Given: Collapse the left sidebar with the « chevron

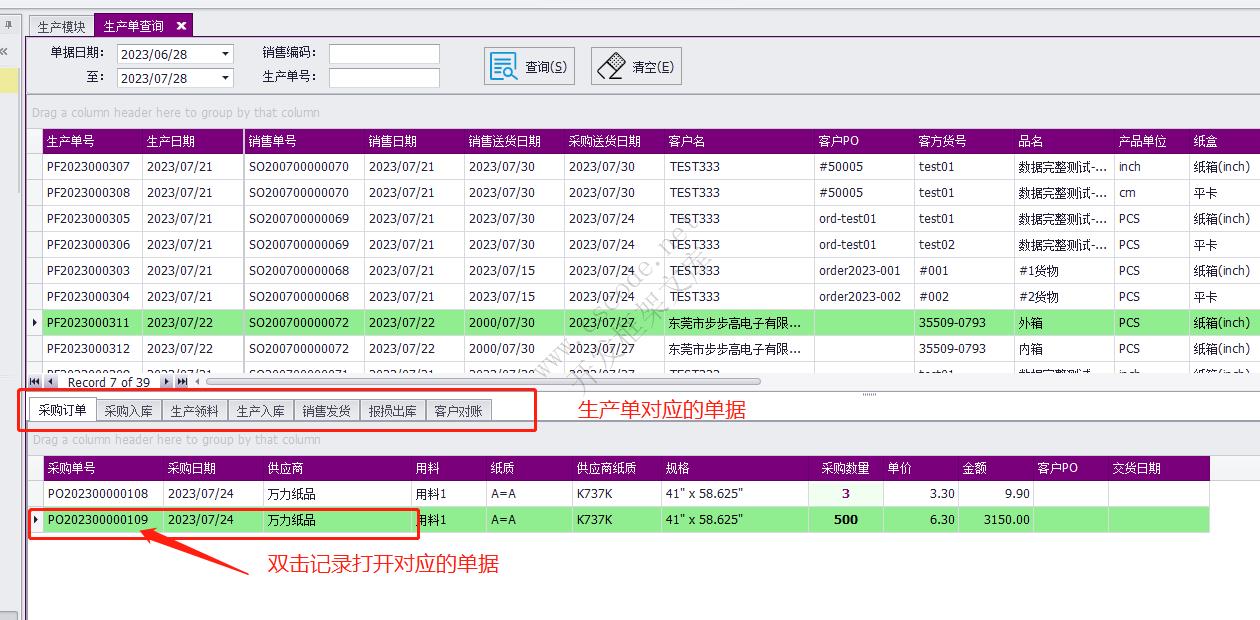Looking at the screenshot, I should [6, 50].
